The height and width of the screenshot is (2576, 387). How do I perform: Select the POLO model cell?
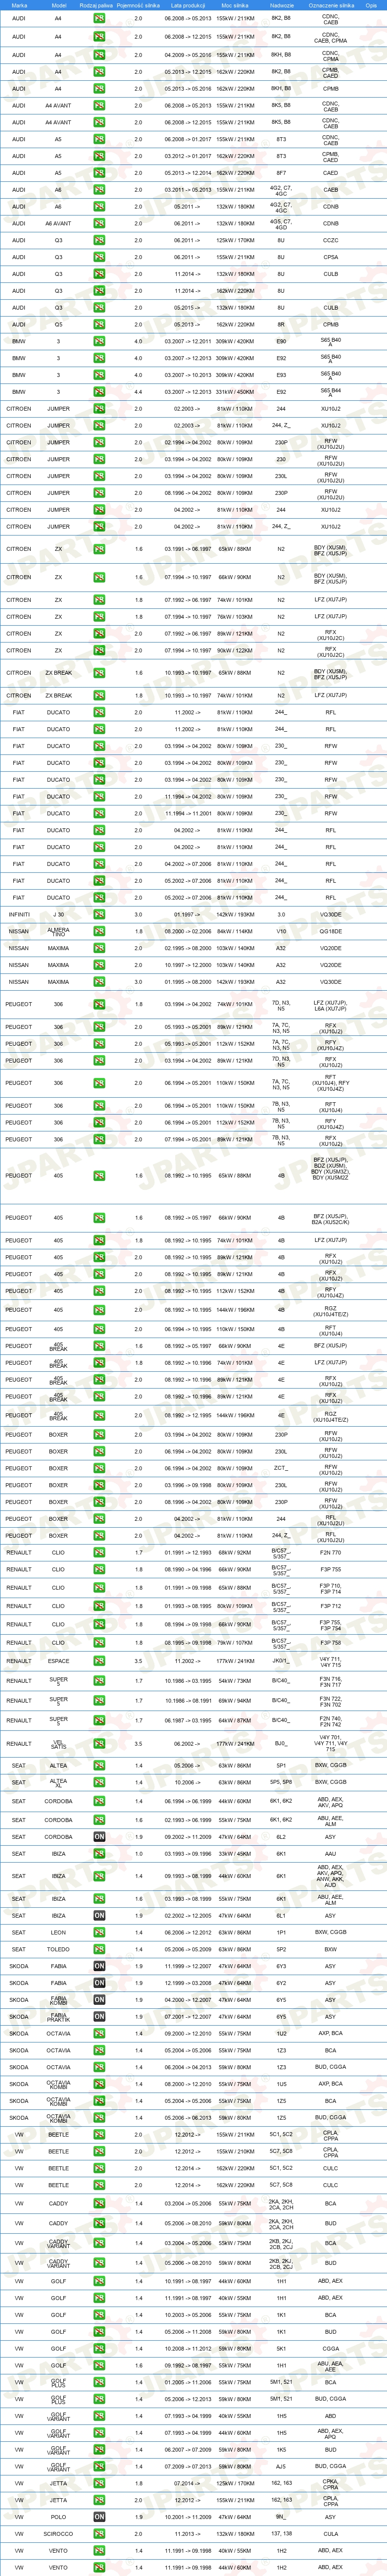coord(58,2517)
